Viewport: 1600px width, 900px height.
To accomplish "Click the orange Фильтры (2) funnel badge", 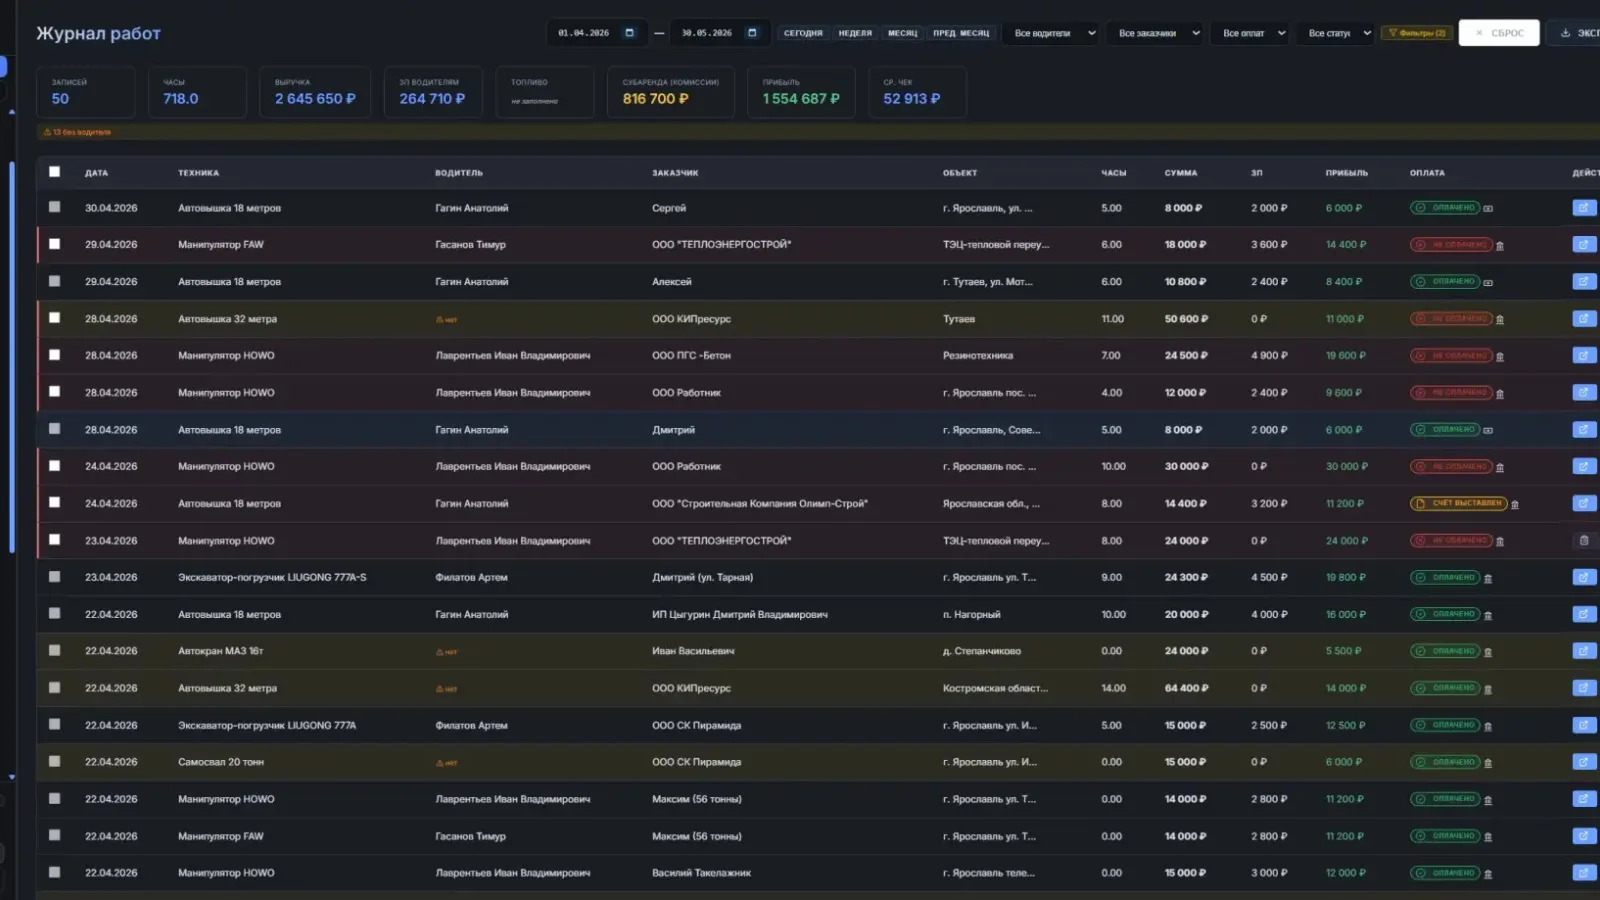I will pyautogui.click(x=1417, y=33).
